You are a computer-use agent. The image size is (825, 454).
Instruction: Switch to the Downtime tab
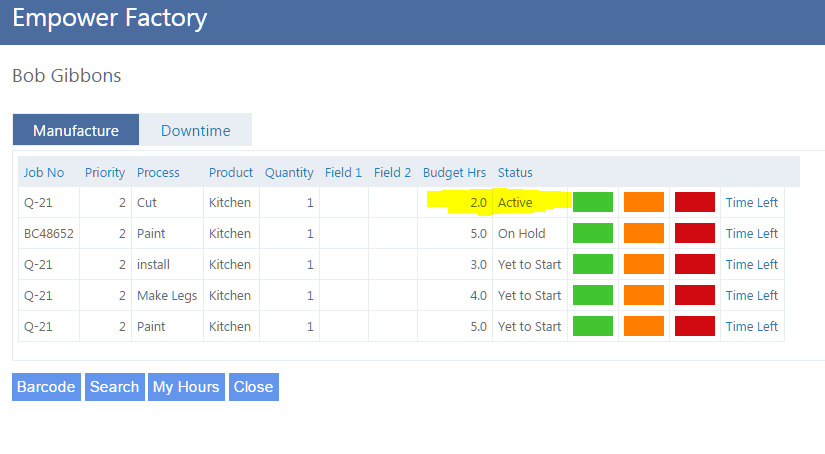tap(195, 131)
